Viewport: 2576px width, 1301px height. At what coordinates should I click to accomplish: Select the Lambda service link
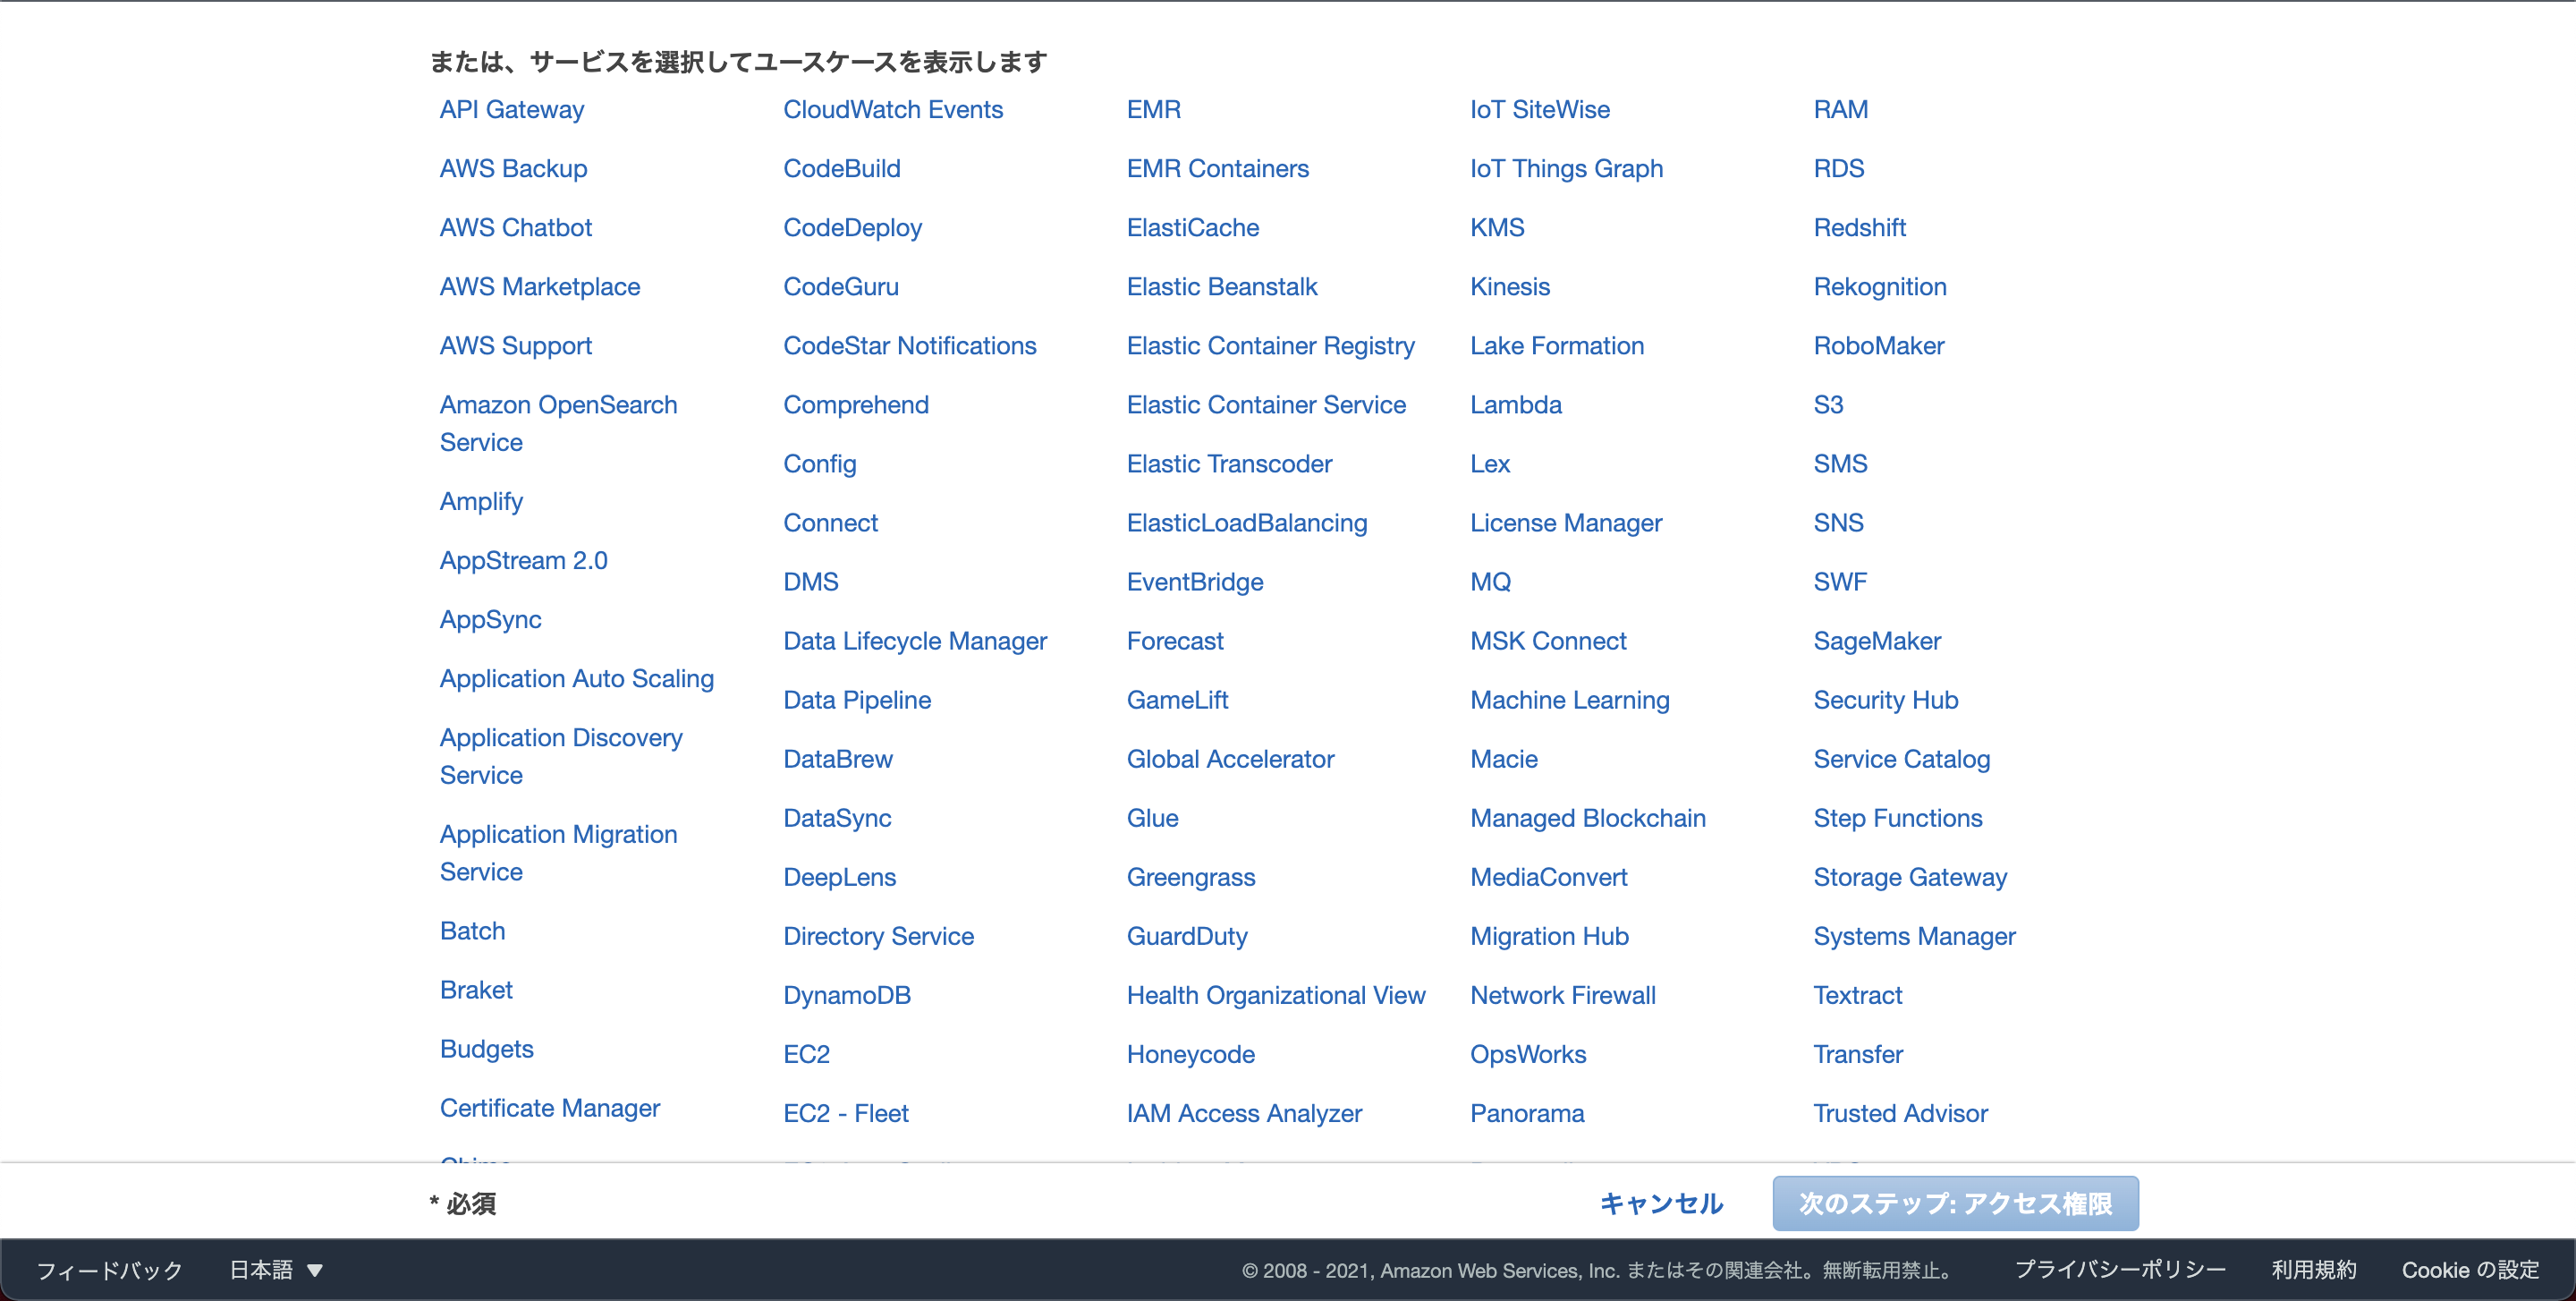coord(1515,405)
